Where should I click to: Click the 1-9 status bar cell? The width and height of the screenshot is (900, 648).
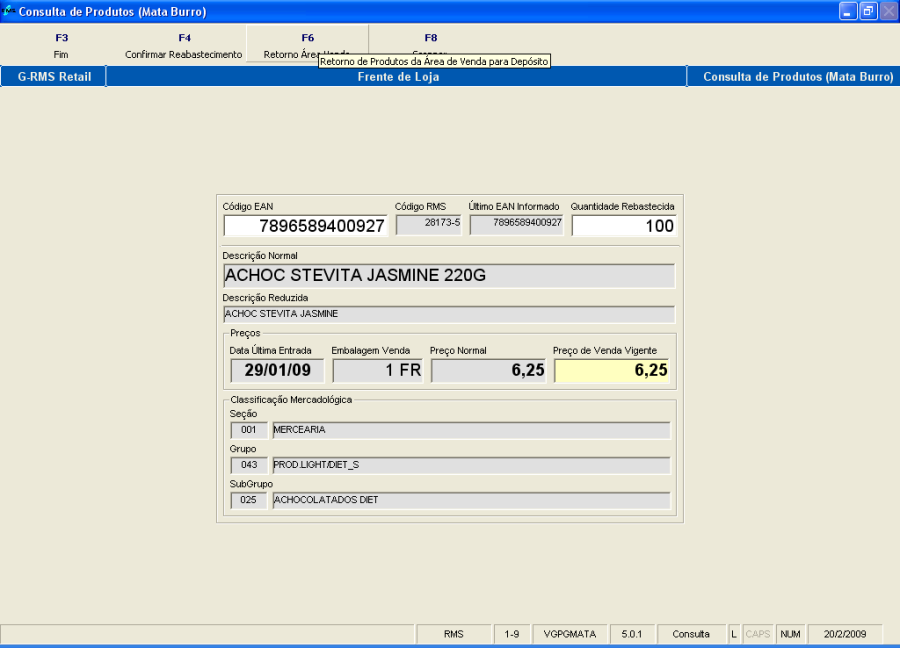pyautogui.click(x=512, y=634)
